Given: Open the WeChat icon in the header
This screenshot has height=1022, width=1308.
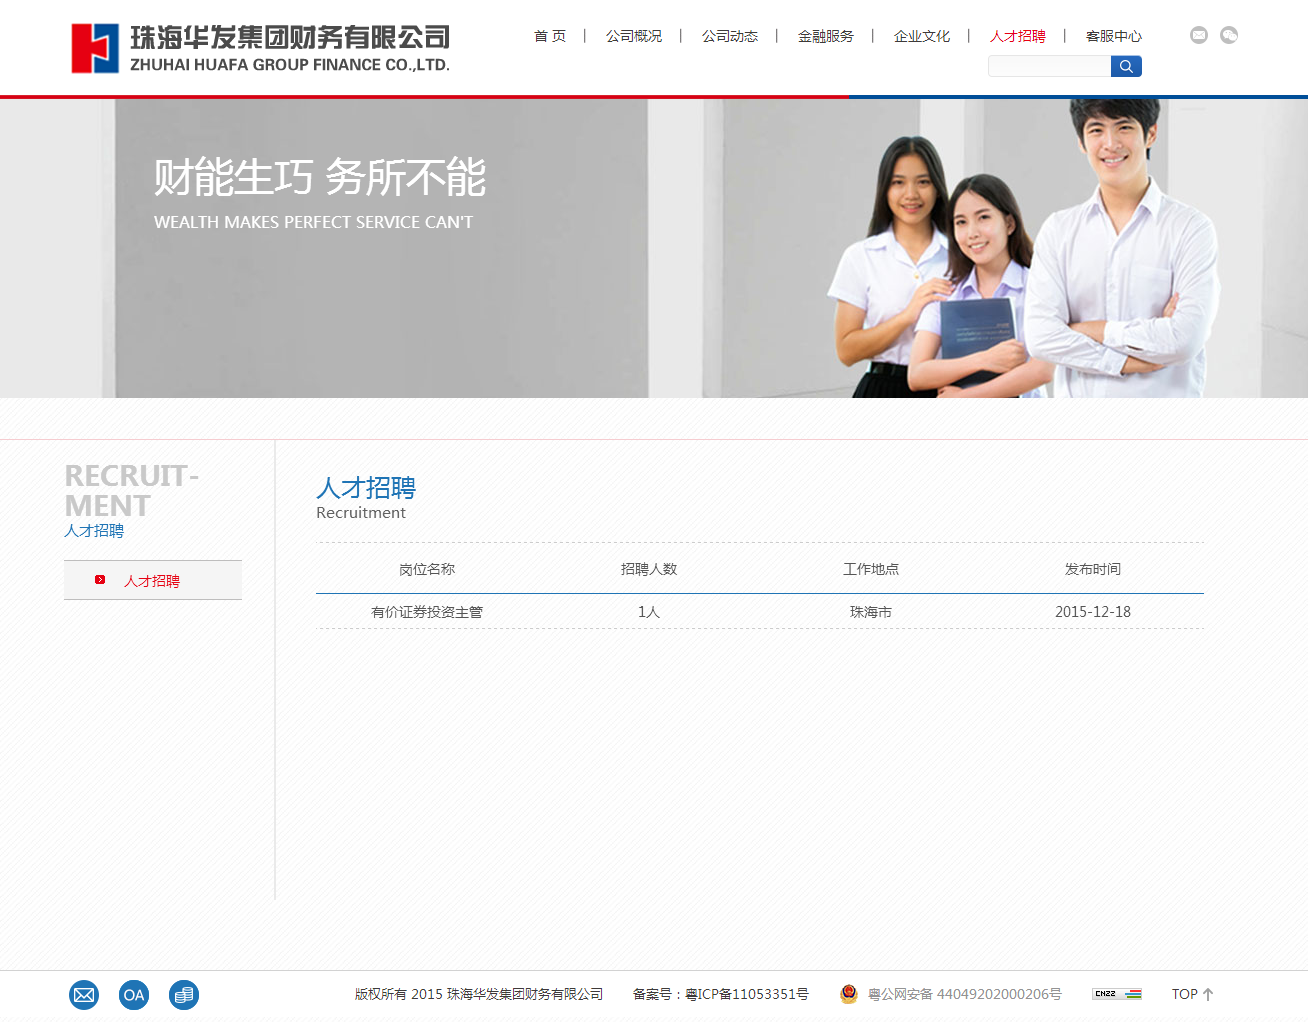Looking at the screenshot, I should [x=1228, y=35].
